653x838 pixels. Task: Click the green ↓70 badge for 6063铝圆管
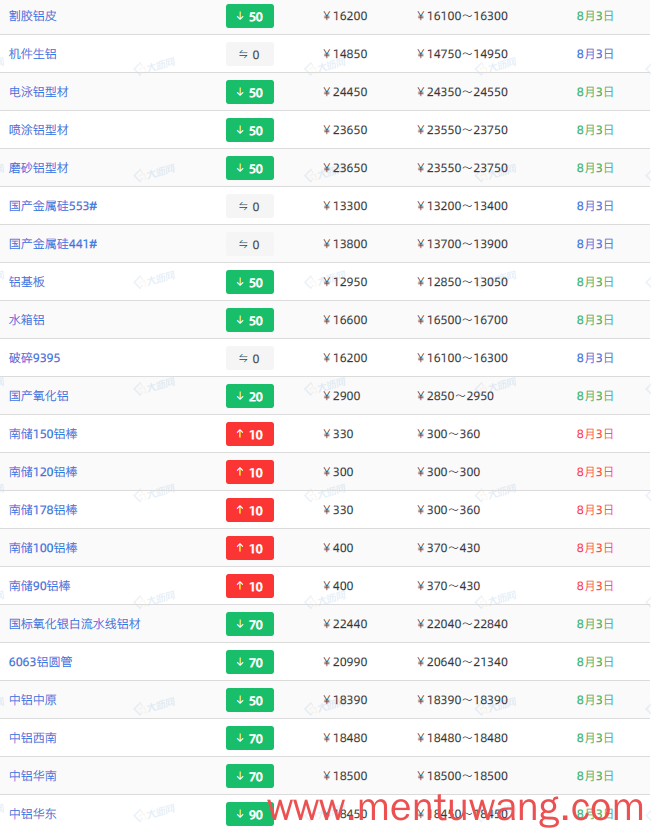250,662
